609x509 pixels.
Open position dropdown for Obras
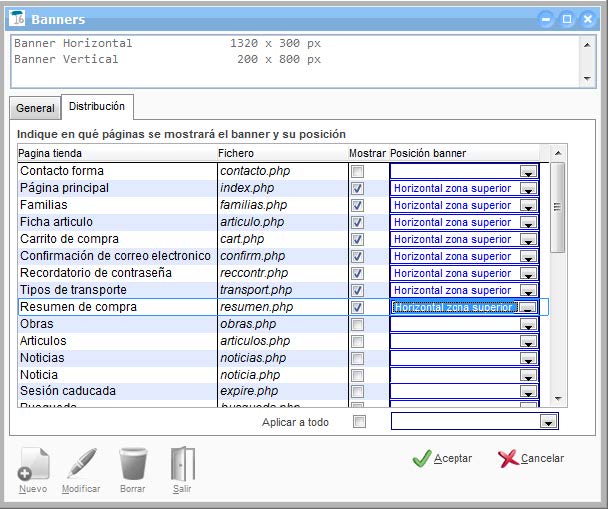[x=528, y=325]
